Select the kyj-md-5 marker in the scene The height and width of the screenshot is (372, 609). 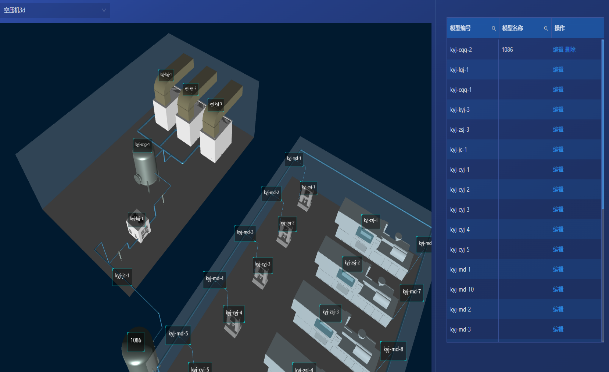(x=178, y=334)
